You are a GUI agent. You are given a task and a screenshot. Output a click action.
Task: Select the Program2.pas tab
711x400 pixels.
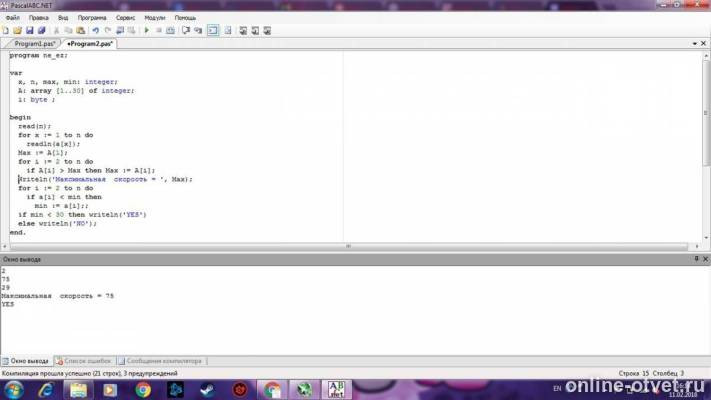tap(90, 44)
